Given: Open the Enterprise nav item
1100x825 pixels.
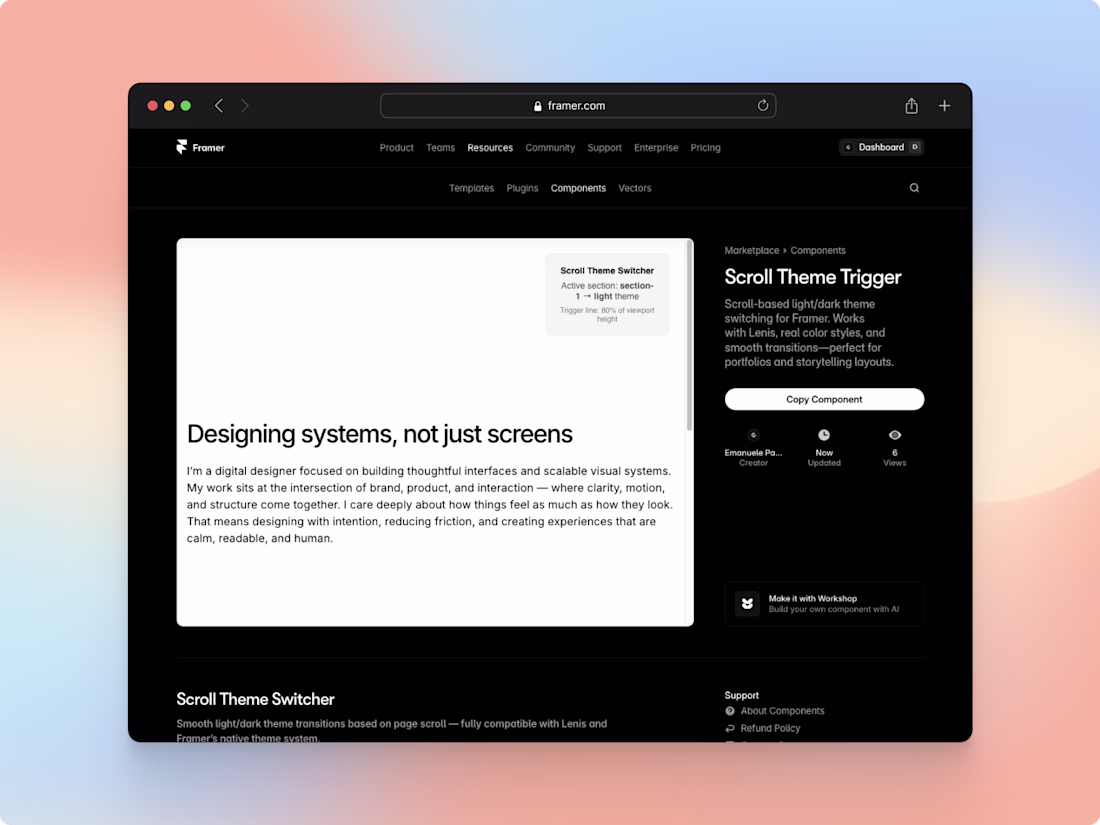Looking at the screenshot, I should point(656,147).
